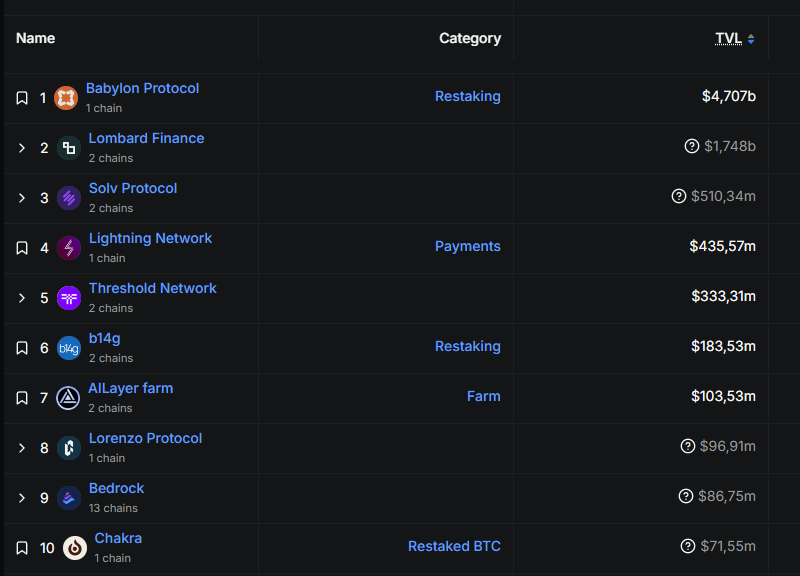This screenshot has width=800, height=576.
Task: Expand the Threshold Network row
Action: (22, 298)
